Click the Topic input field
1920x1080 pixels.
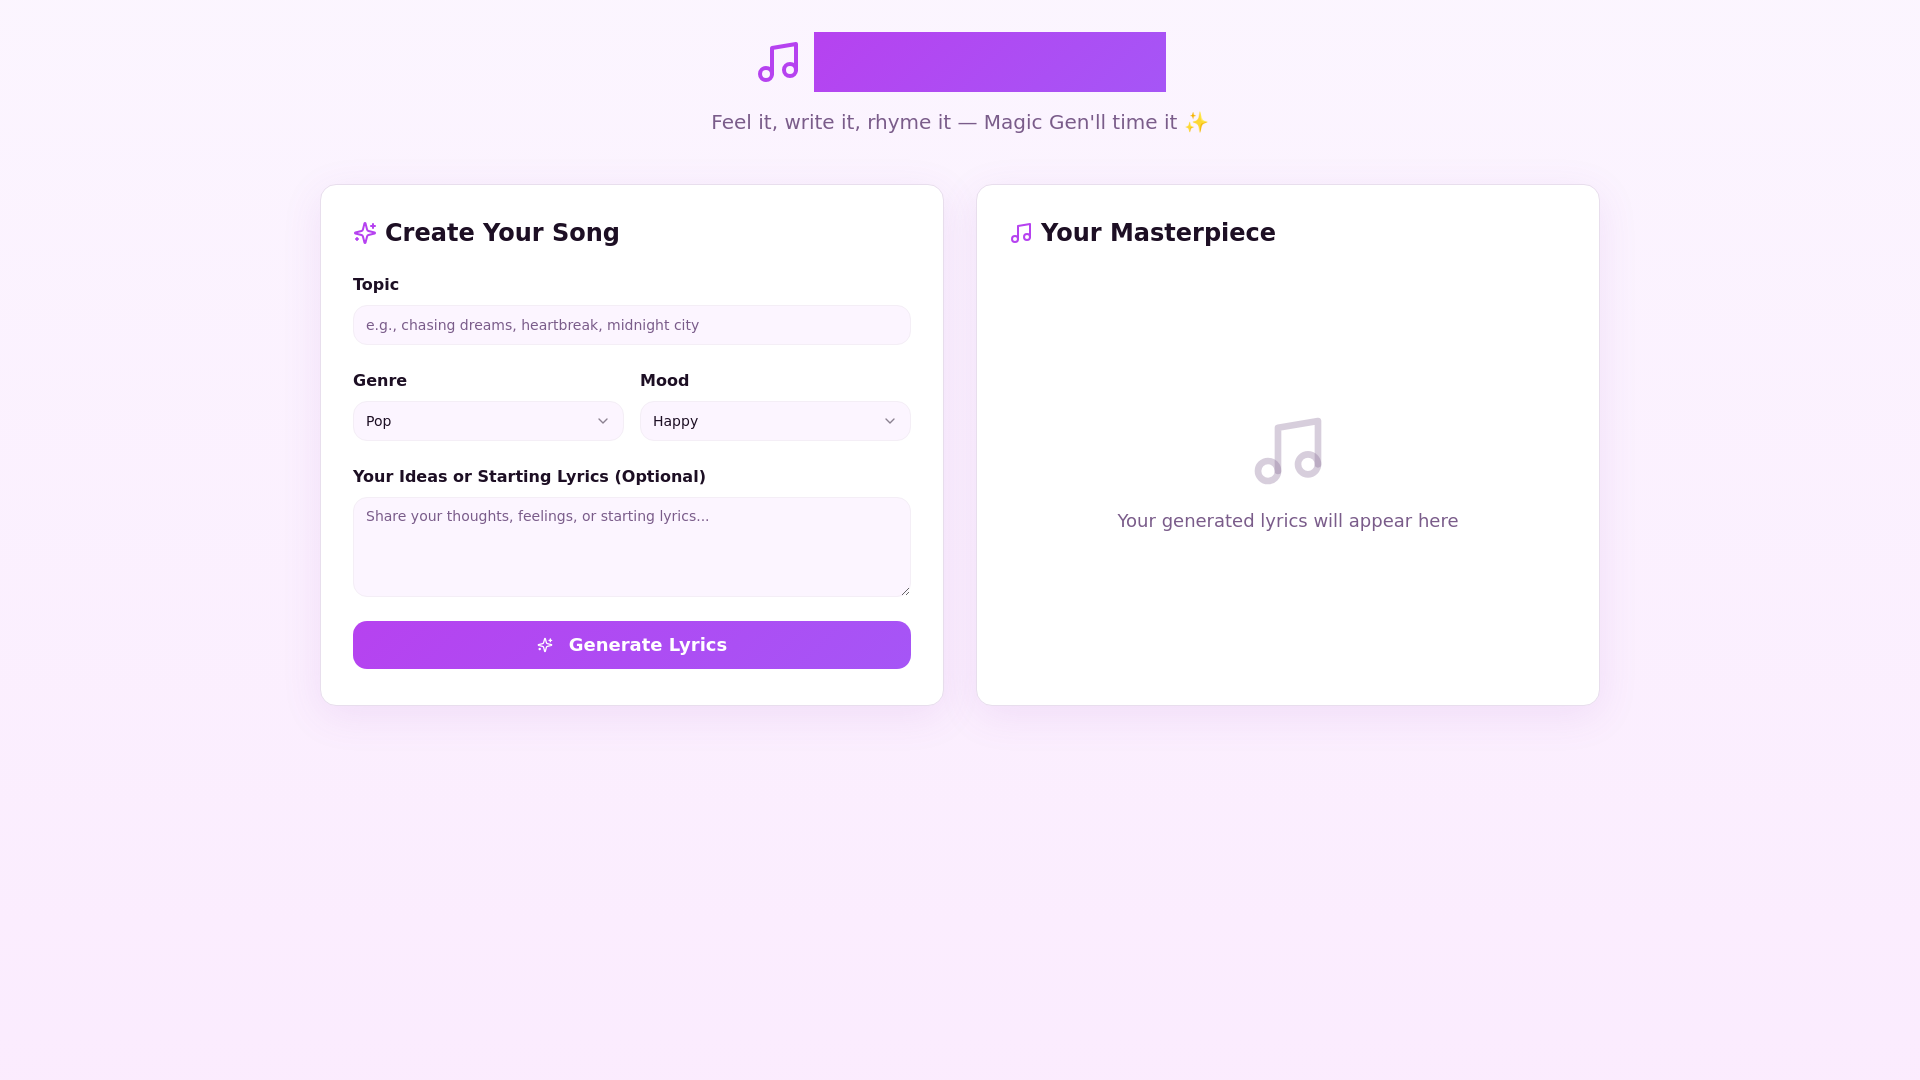tap(631, 325)
